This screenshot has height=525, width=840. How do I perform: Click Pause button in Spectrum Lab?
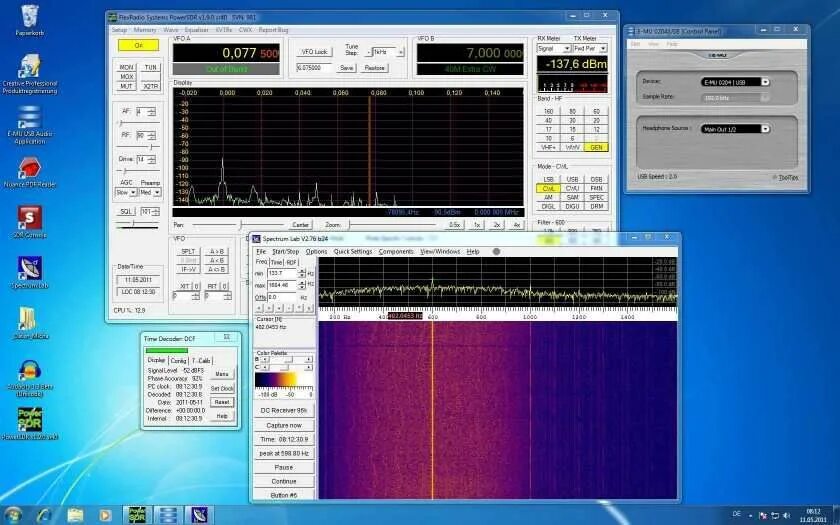(x=284, y=468)
